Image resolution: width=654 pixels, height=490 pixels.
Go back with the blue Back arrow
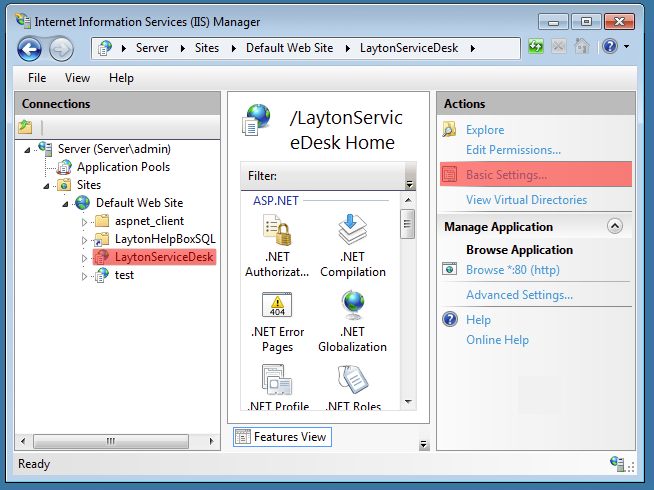tap(29, 50)
